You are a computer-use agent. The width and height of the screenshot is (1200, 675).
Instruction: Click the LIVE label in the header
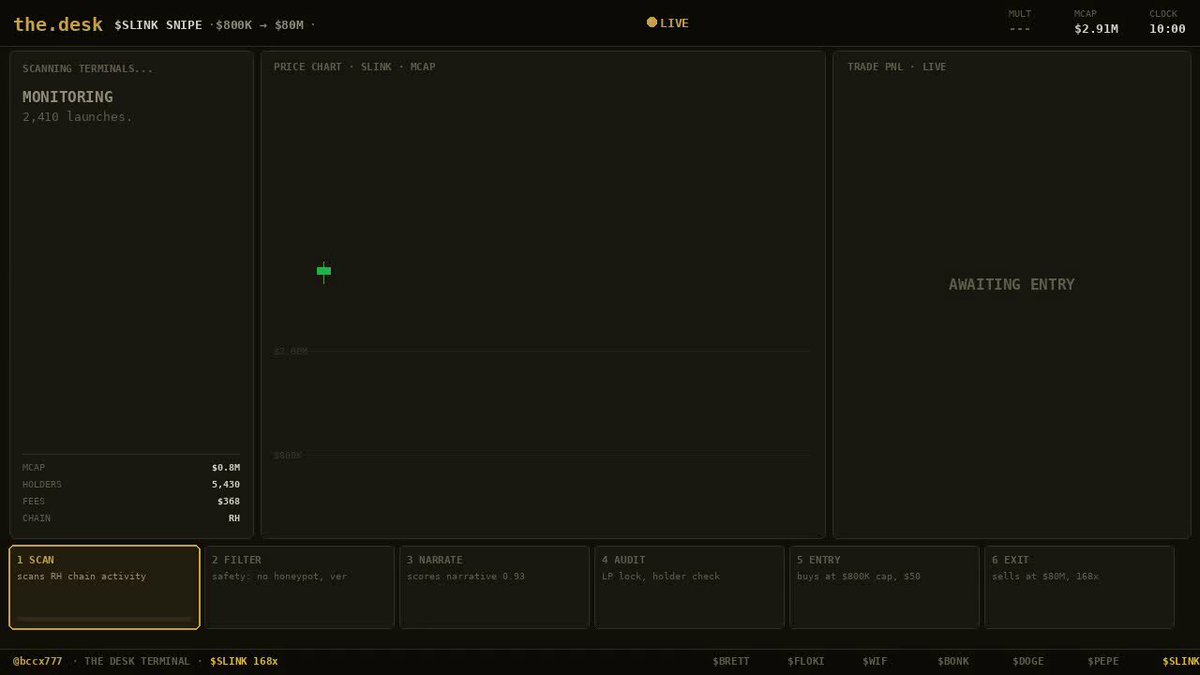coord(674,23)
